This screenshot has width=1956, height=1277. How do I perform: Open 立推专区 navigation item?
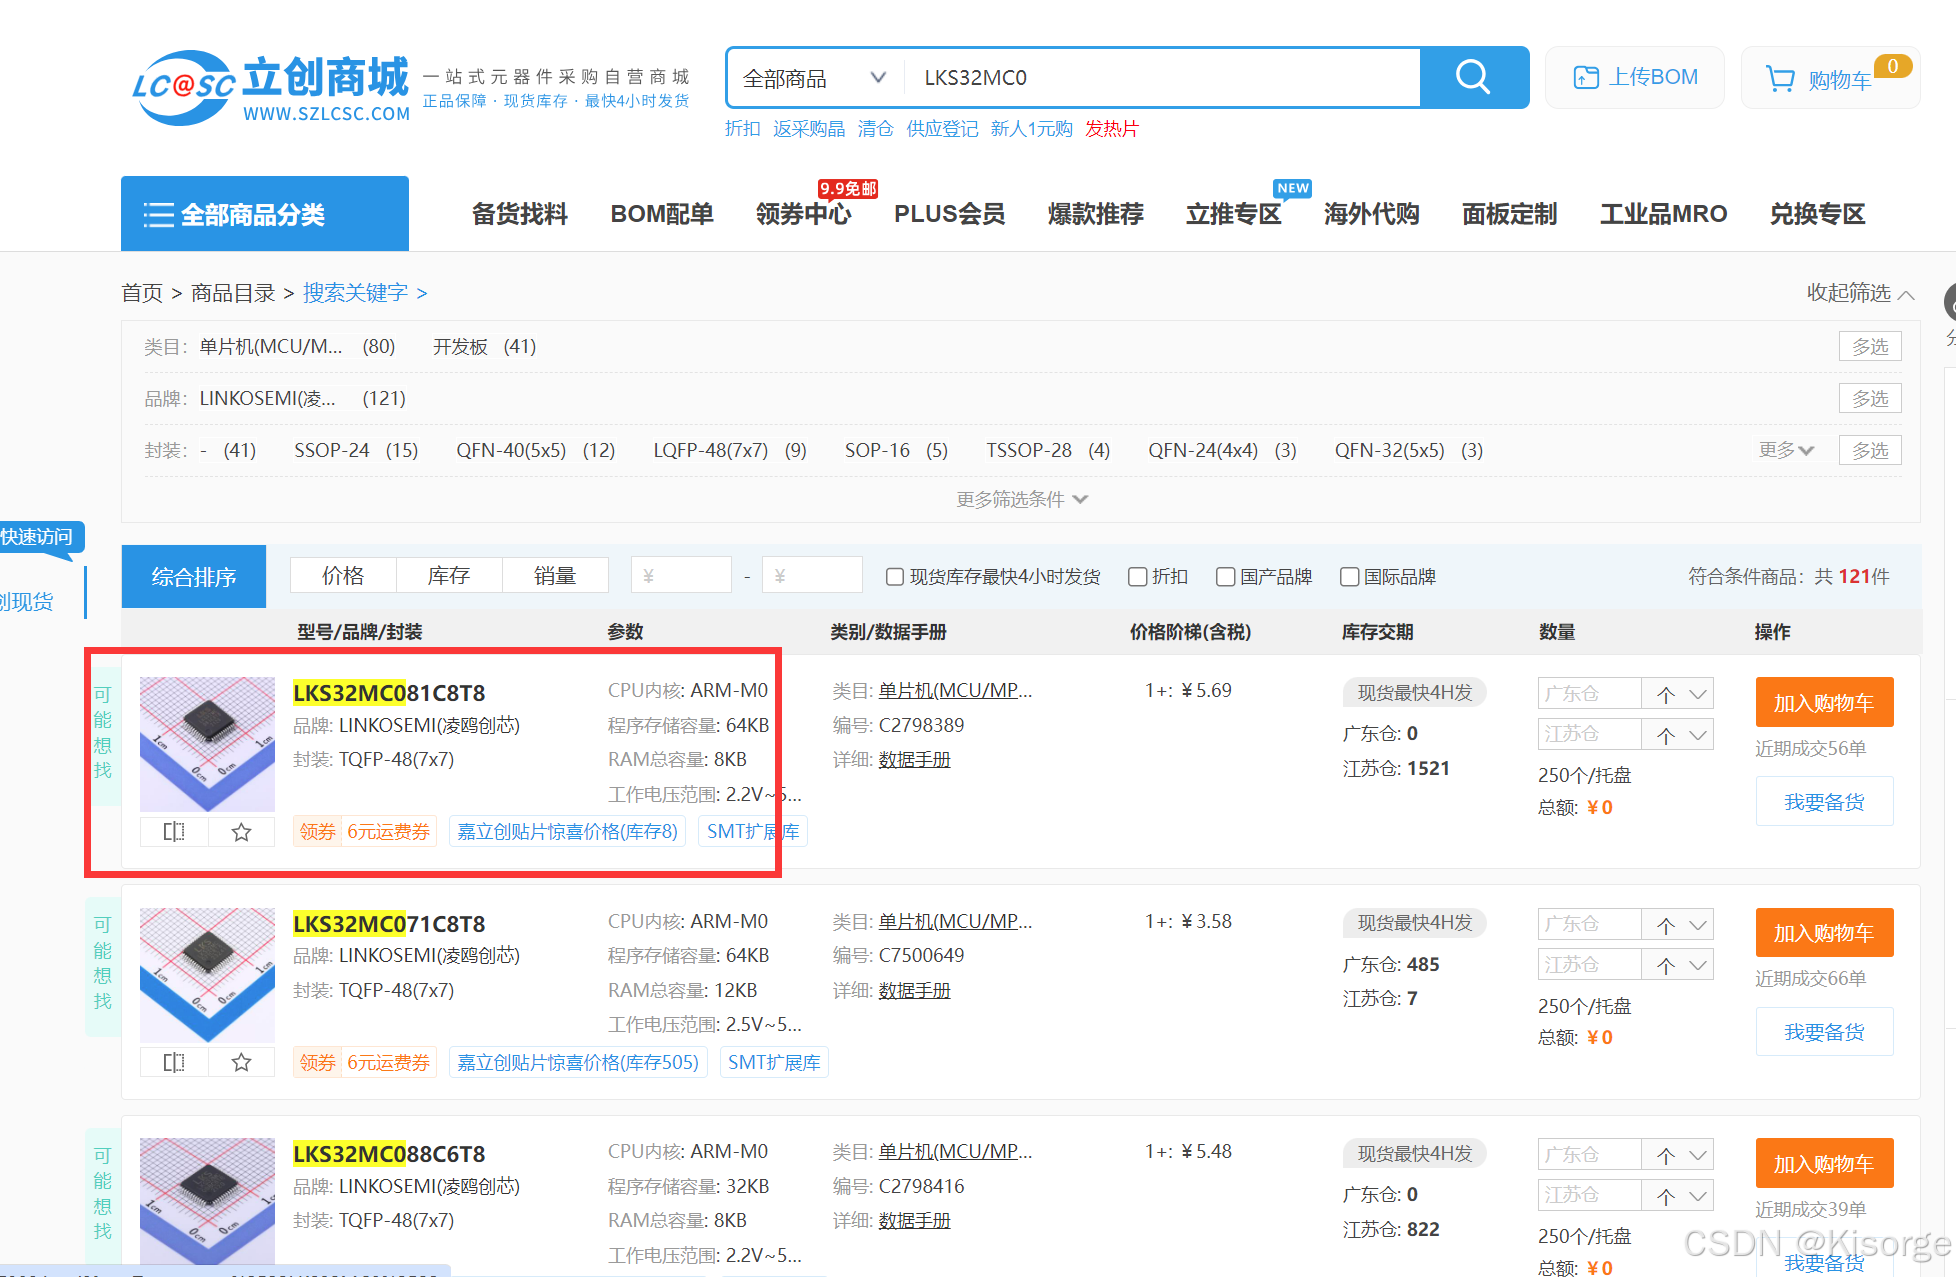1233,214
